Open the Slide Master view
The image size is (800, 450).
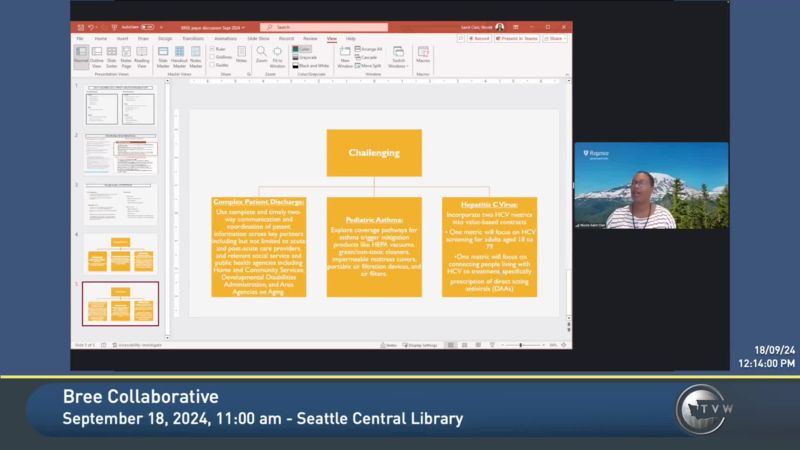tap(162, 55)
